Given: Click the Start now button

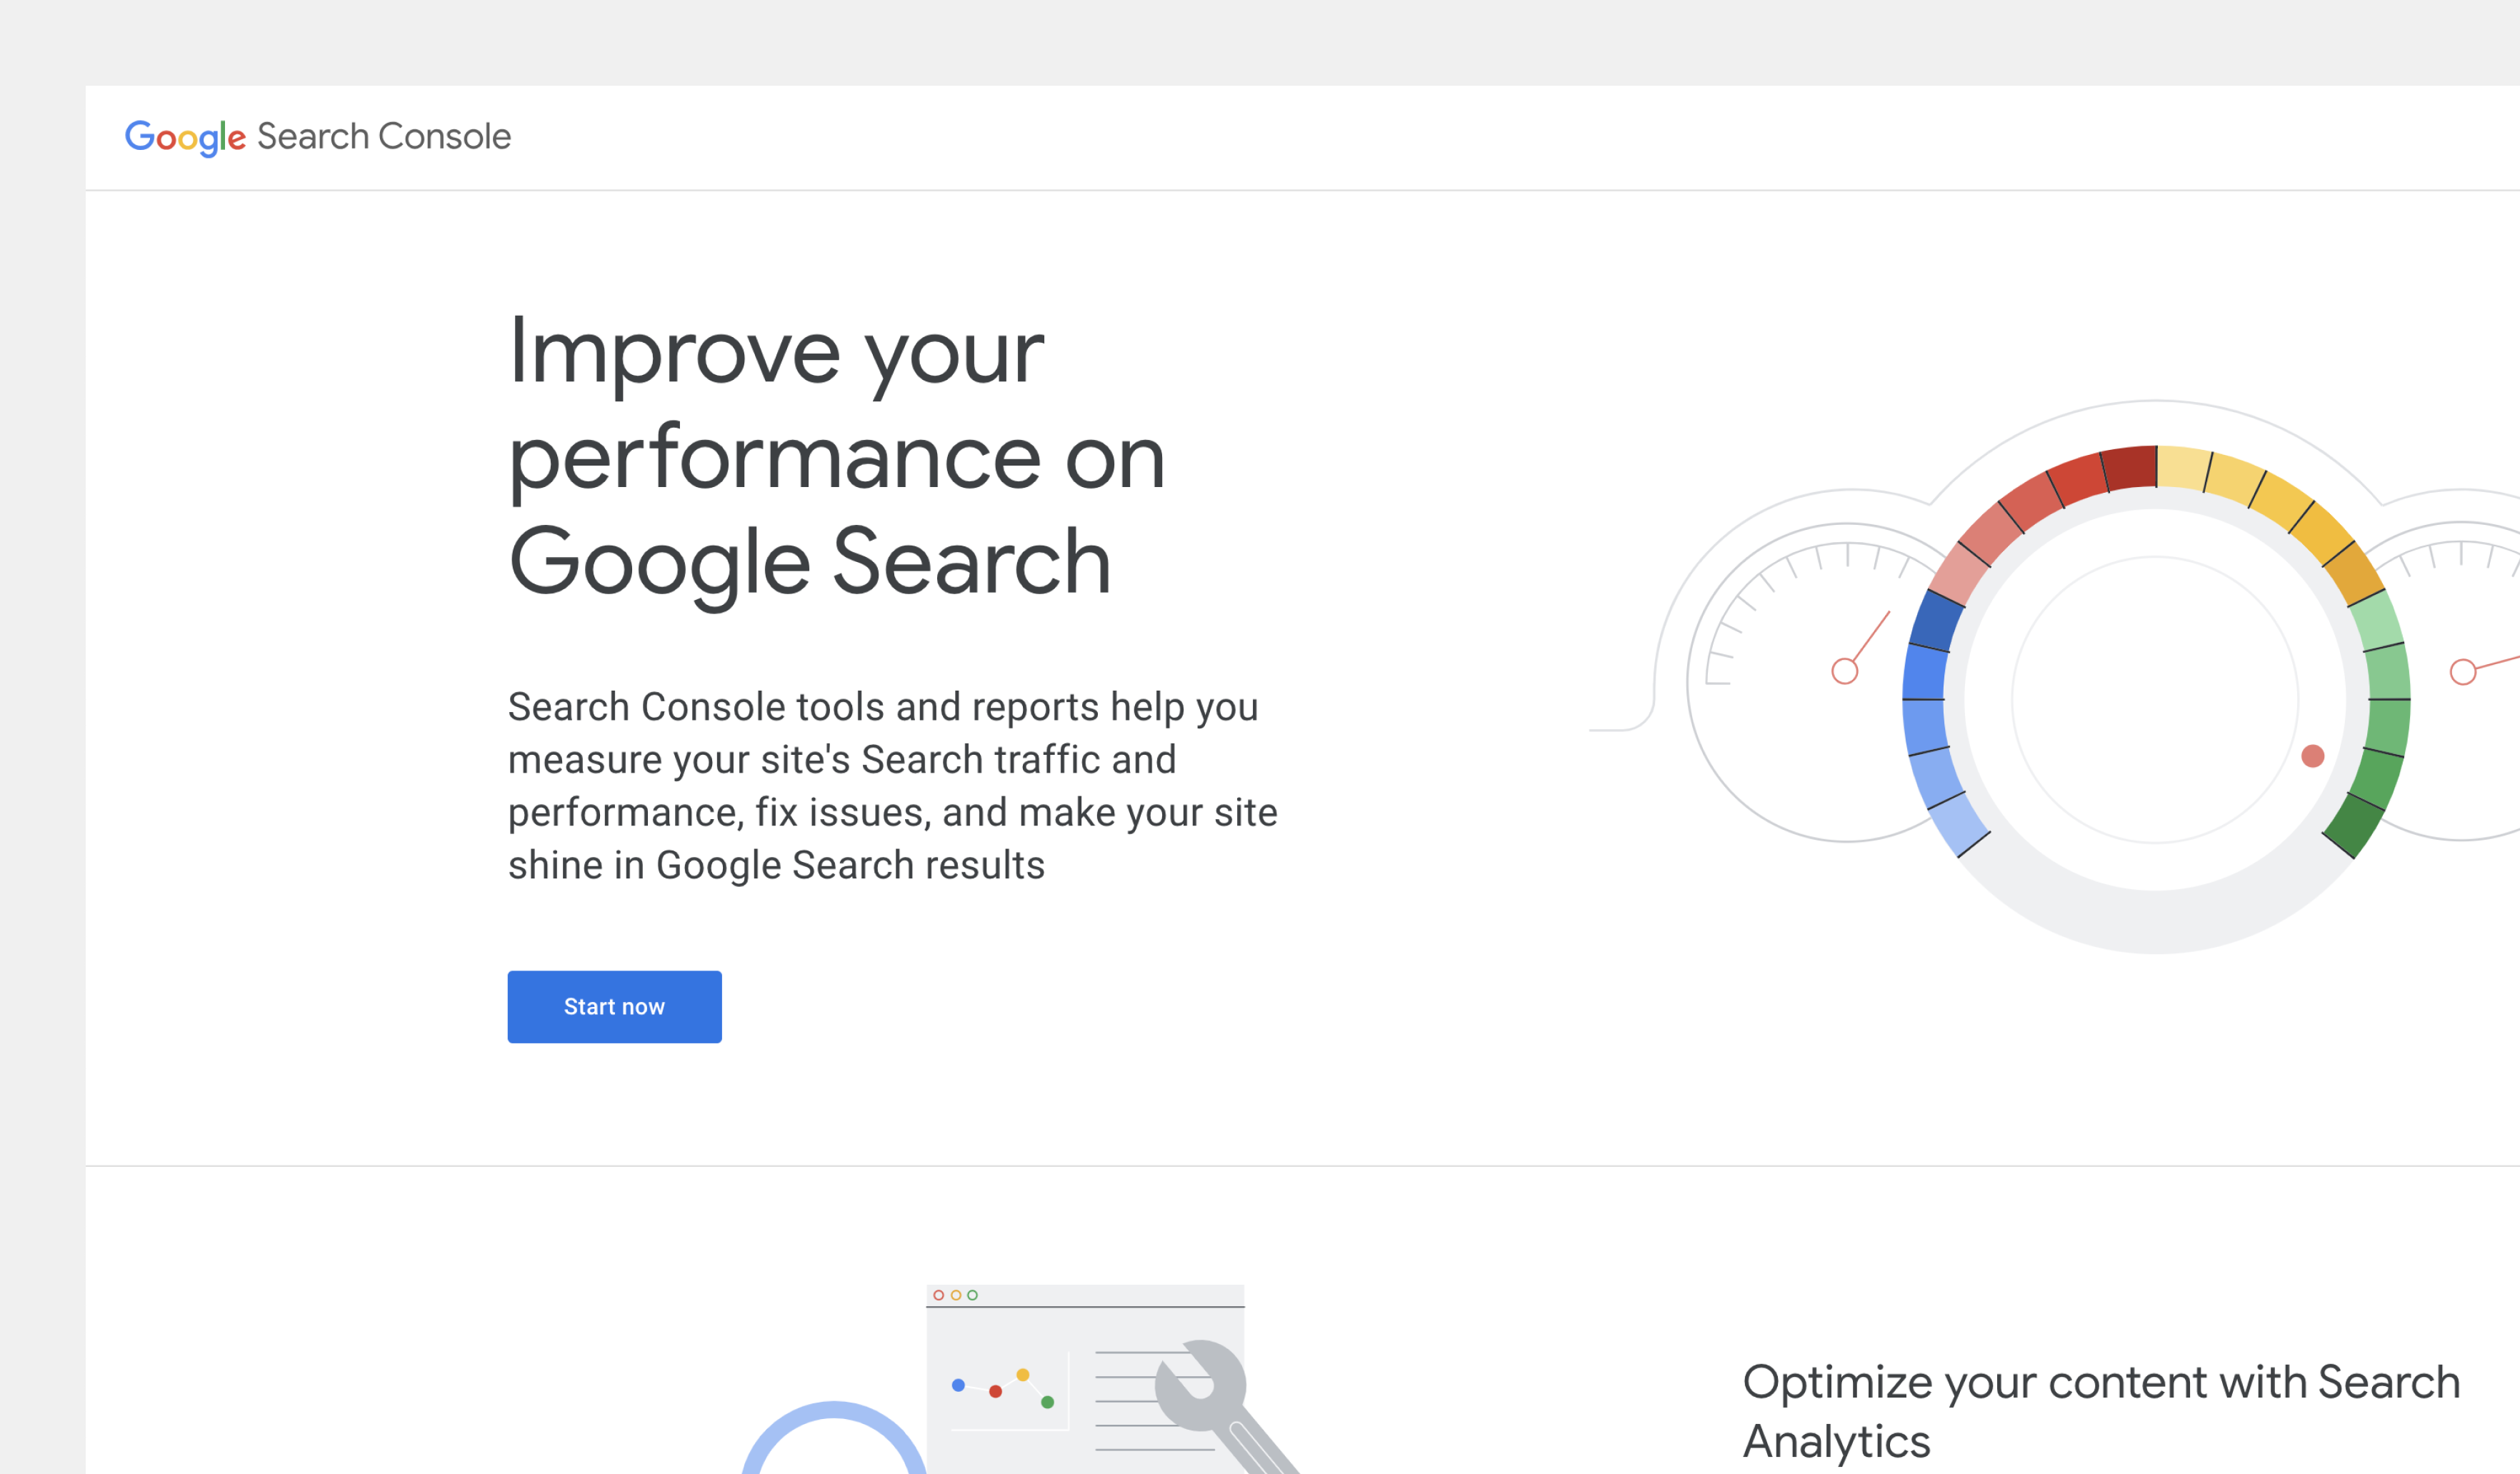Looking at the screenshot, I should pyautogui.click(x=614, y=1006).
